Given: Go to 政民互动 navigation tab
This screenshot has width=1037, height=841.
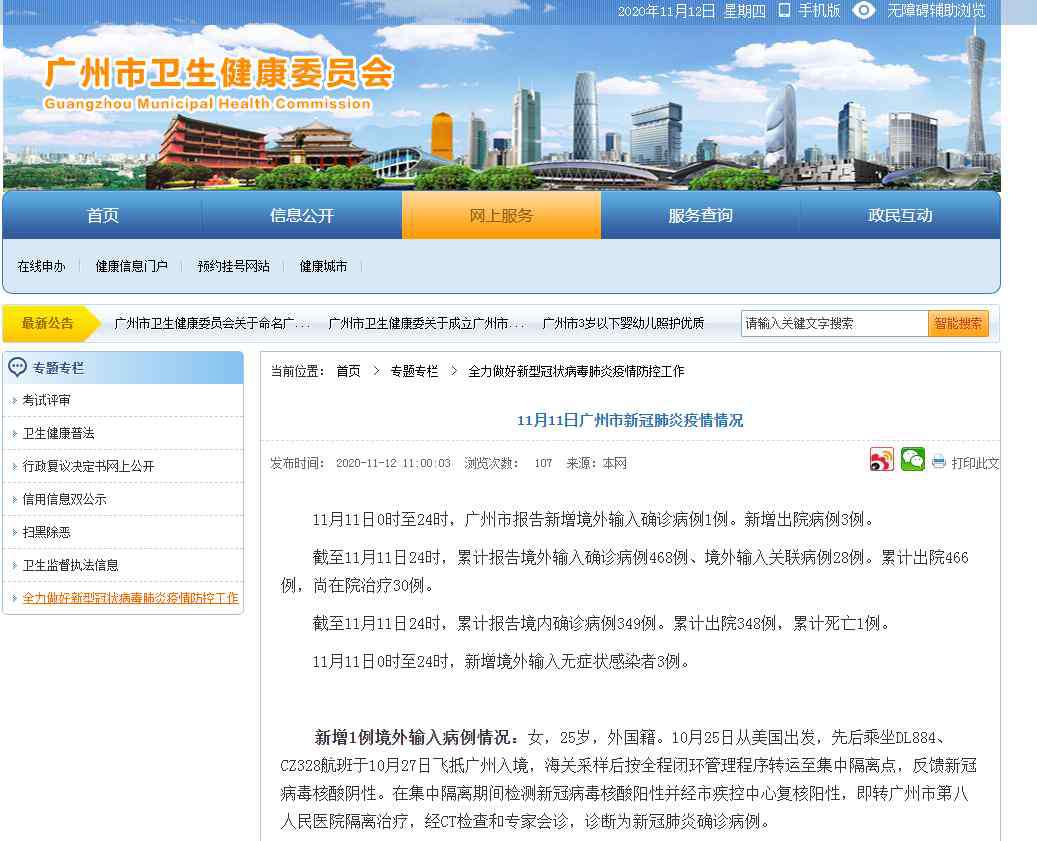Looking at the screenshot, I should pos(900,216).
